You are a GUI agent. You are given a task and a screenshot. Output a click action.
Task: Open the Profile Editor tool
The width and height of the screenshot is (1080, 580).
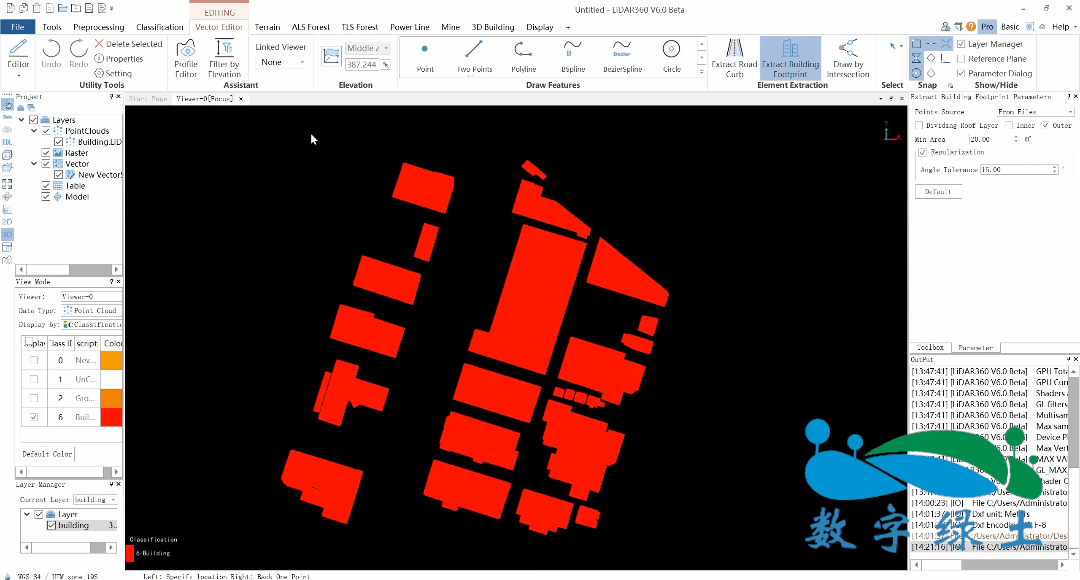(x=186, y=58)
